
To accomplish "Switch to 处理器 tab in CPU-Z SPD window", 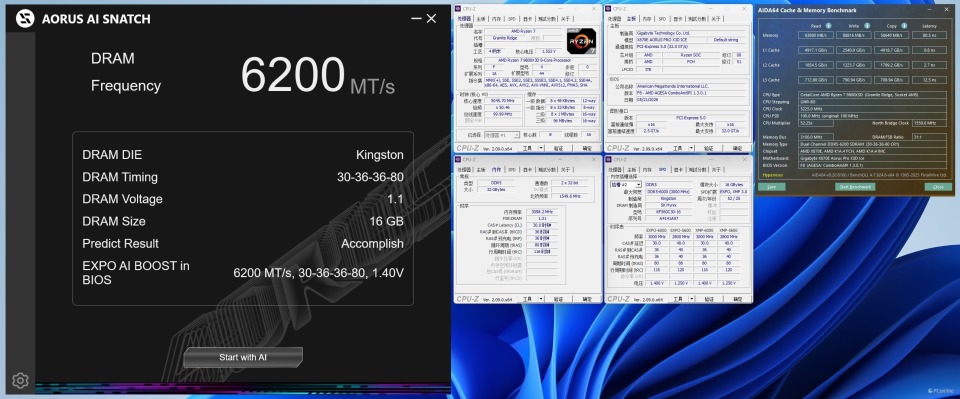I will 615,170.
